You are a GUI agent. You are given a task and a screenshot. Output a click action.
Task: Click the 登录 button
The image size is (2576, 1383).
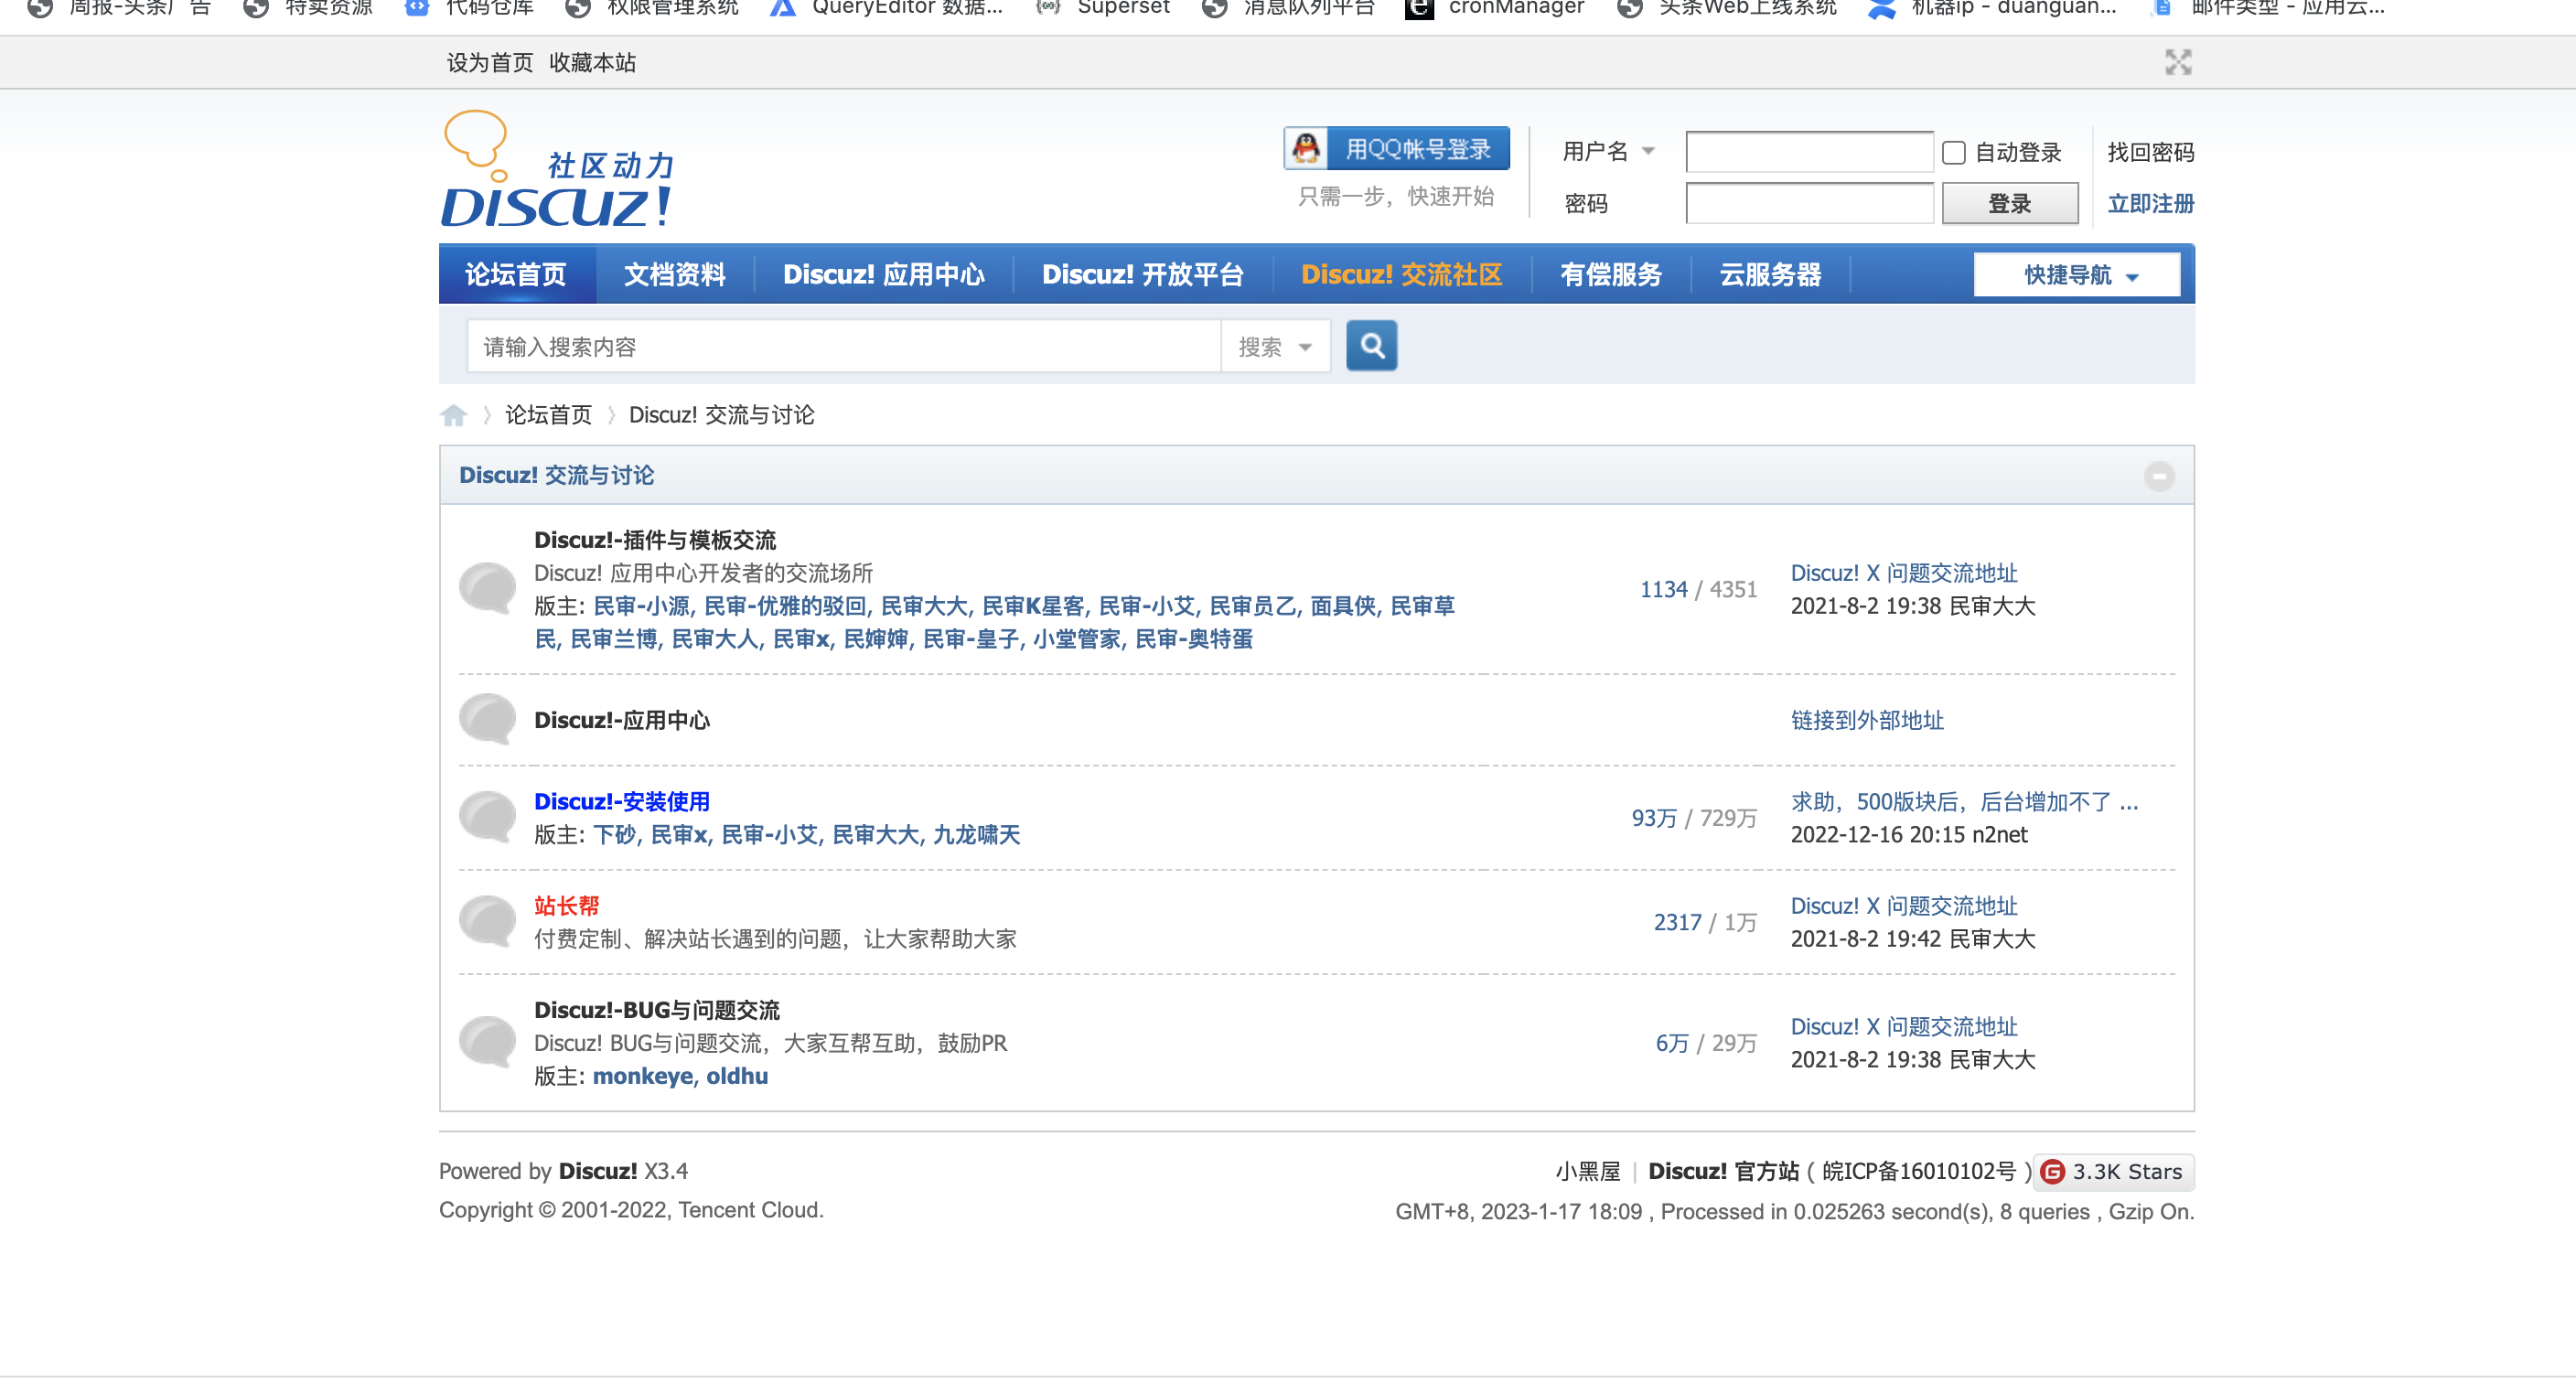tap(2010, 204)
